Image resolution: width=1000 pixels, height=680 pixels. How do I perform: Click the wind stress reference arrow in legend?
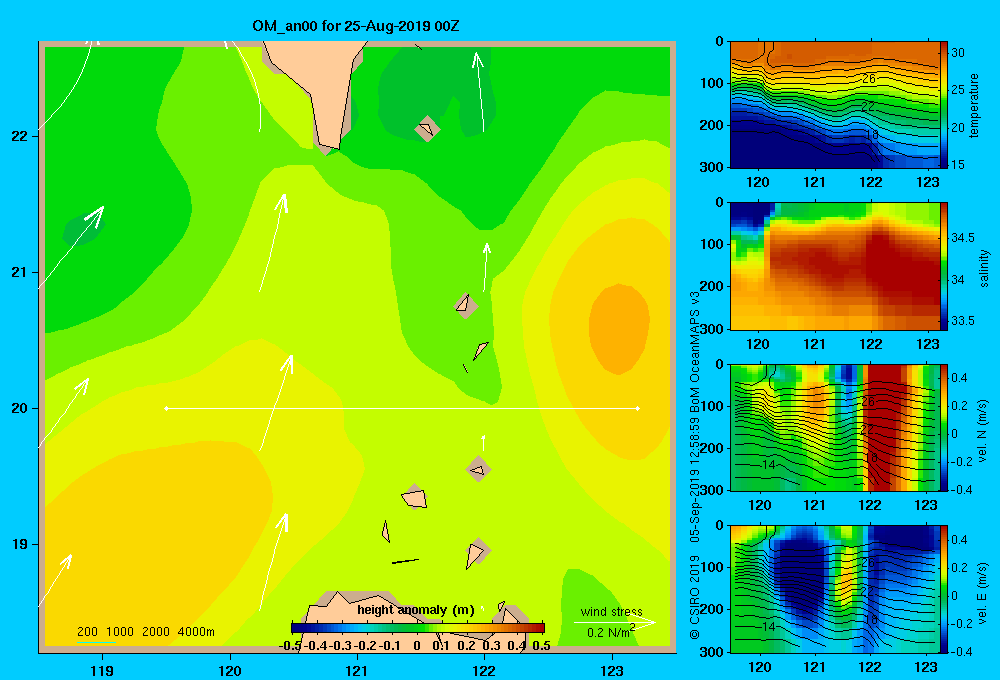click(x=615, y=623)
